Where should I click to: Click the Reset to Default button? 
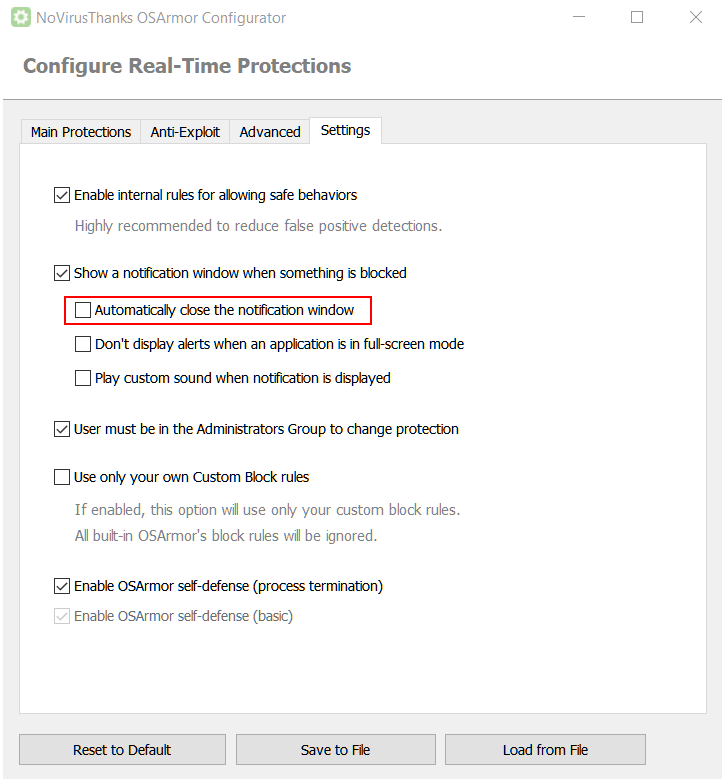pos(122,750)
